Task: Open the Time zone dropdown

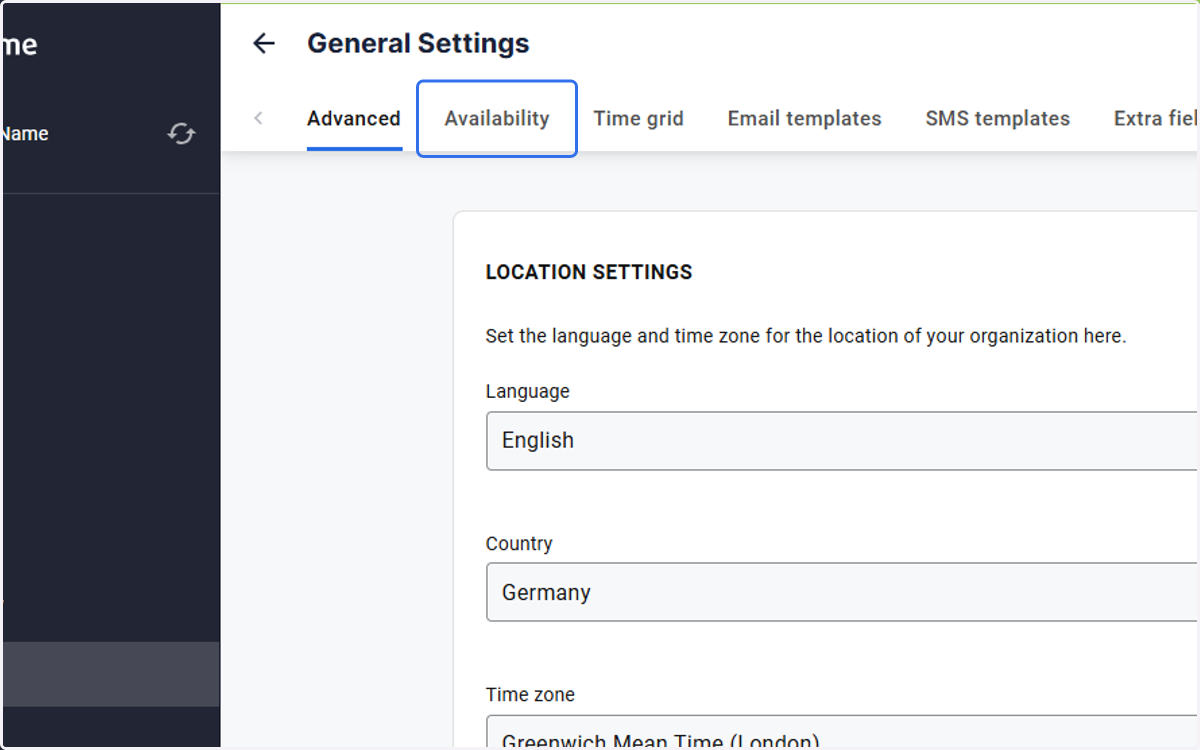Action: 842,731
